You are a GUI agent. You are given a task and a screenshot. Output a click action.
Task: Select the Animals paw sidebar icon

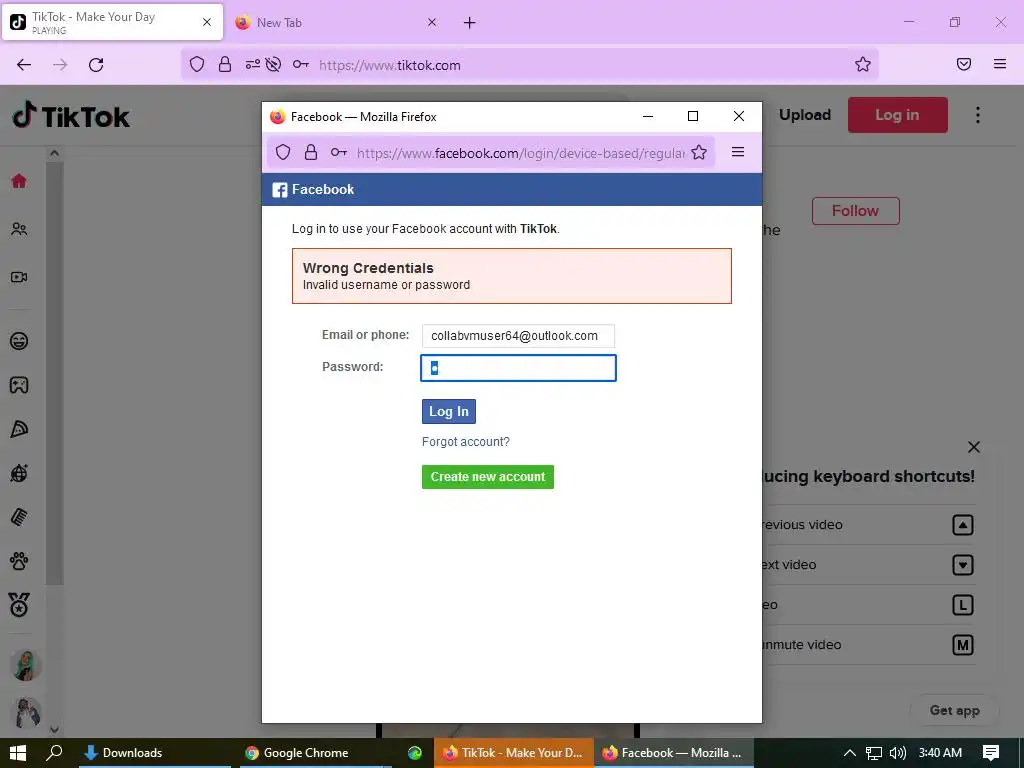(x=19, y=561)
